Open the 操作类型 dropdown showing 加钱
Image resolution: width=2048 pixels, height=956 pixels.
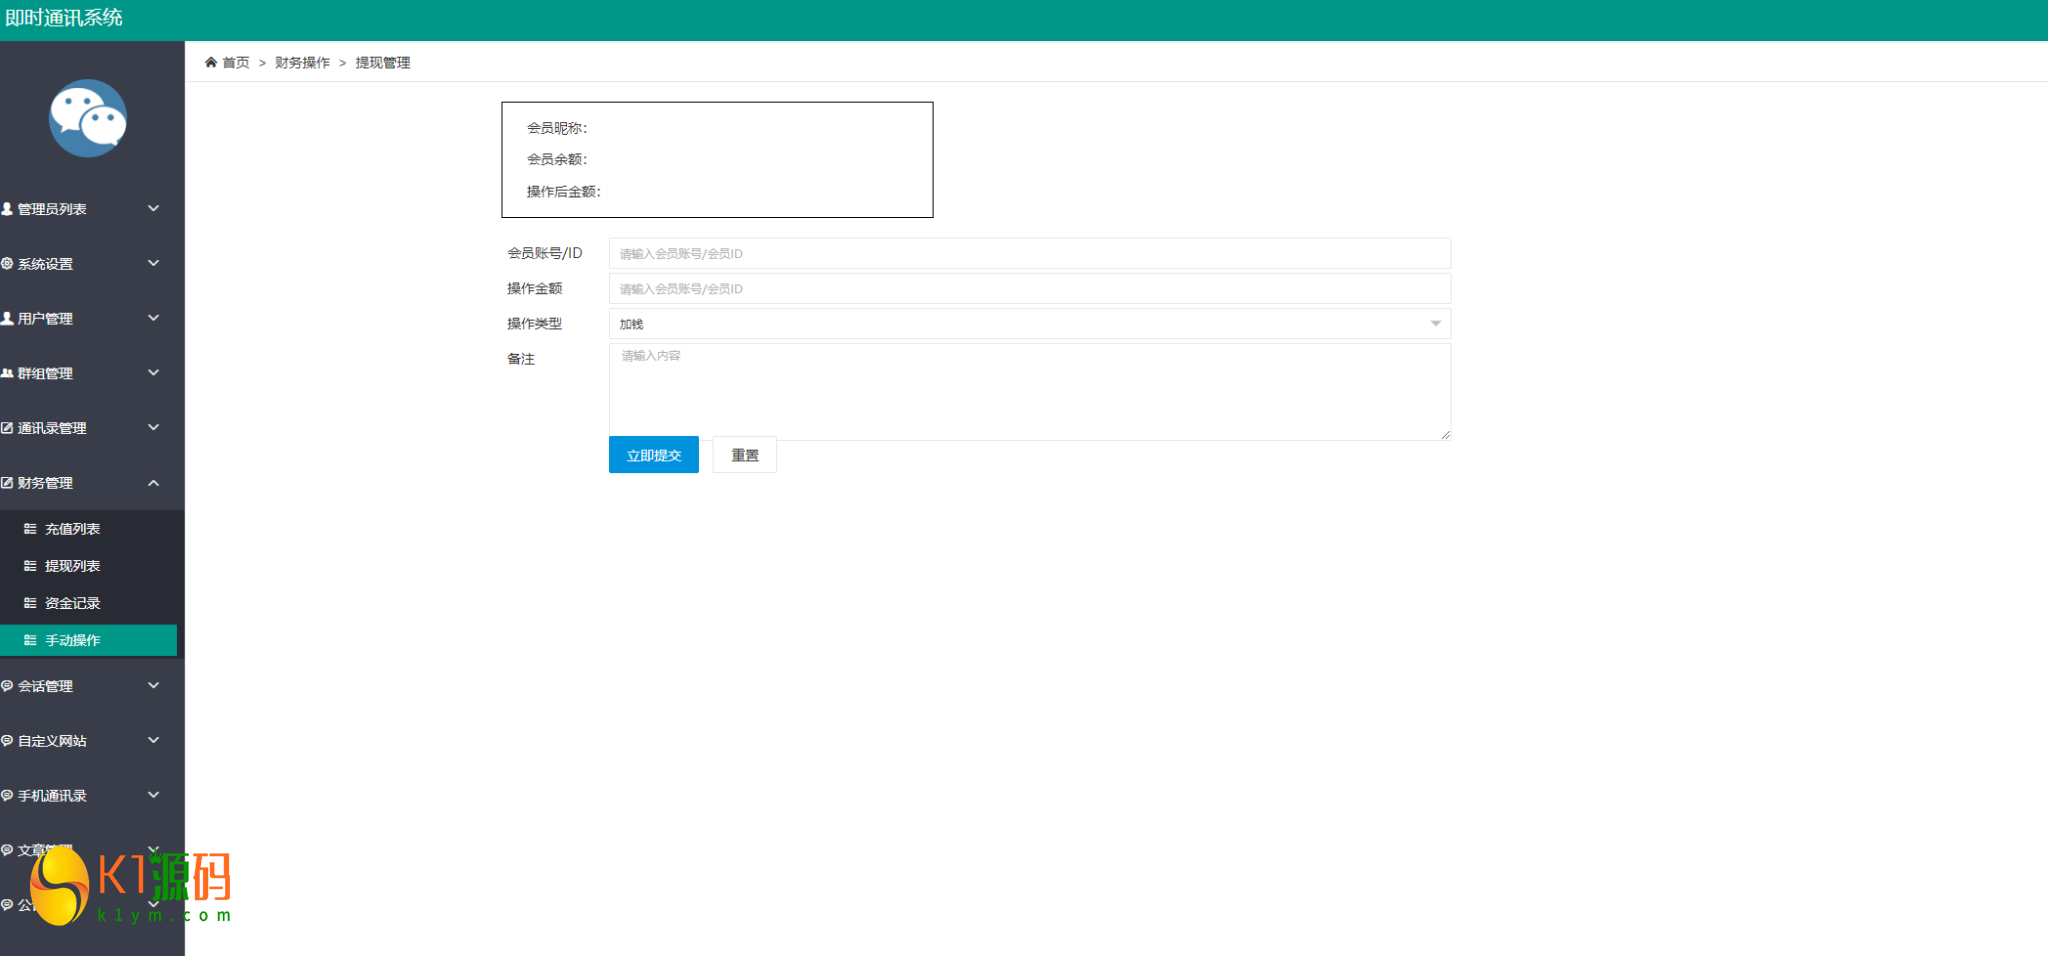1030,324
